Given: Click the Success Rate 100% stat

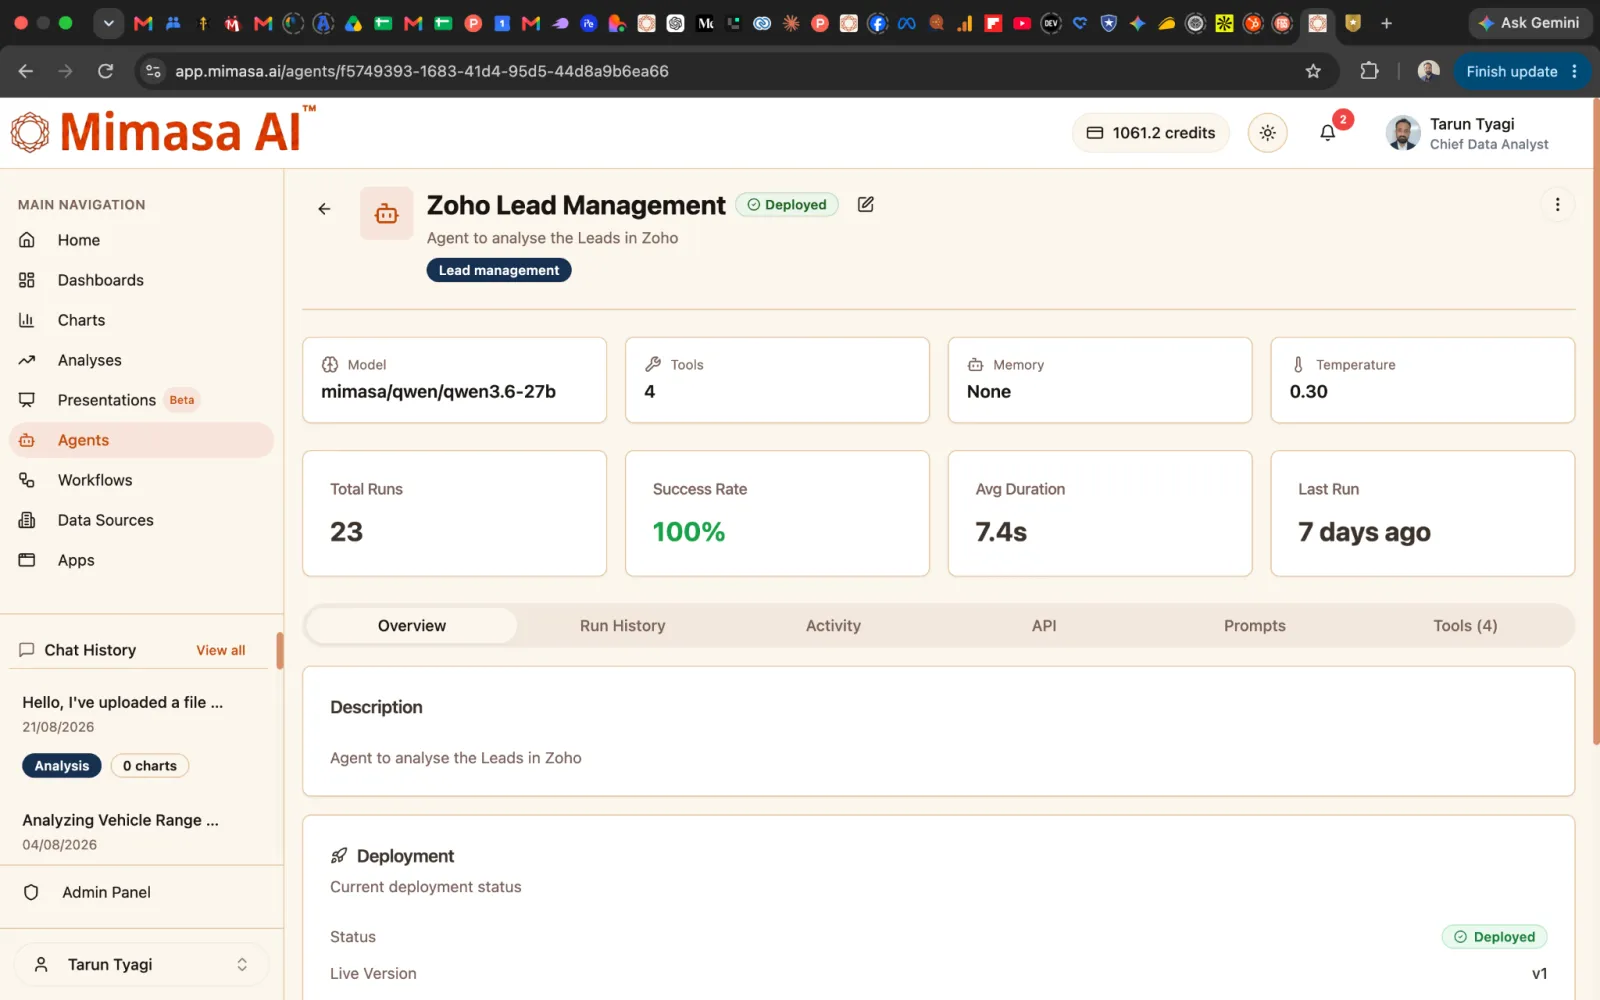Looking at the screenshot, I should [x=777, y=513].
